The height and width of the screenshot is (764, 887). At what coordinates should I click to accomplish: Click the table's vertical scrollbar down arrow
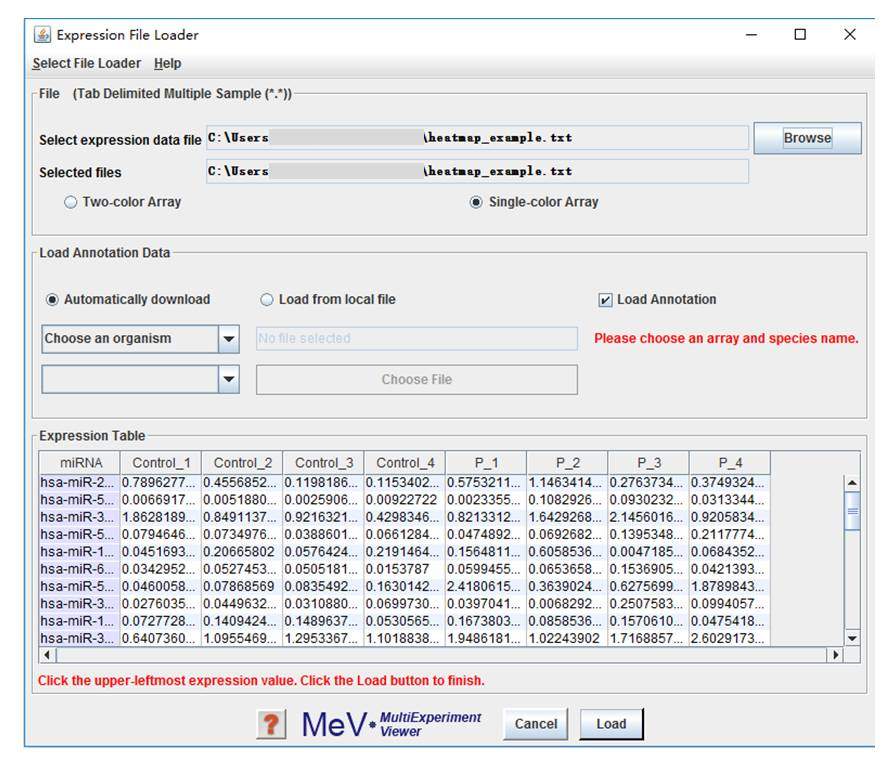click(x=852, y=637)
